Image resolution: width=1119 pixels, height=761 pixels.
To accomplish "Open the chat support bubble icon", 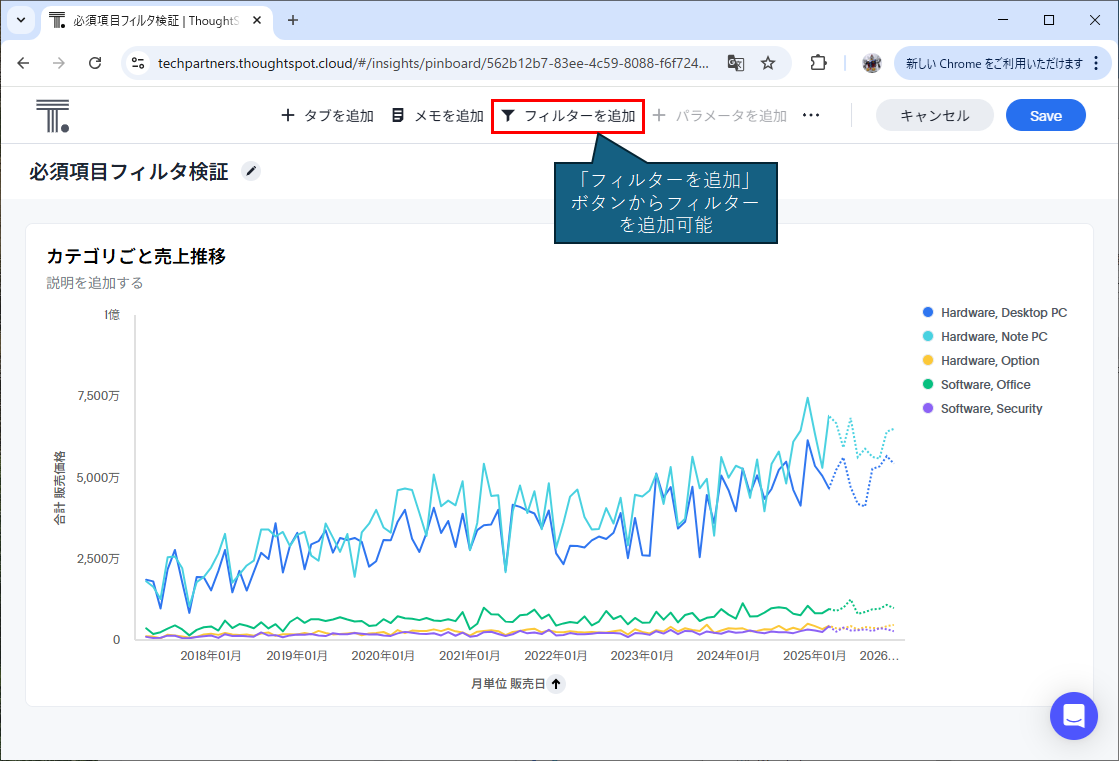I will click(x=1074, y=716).
